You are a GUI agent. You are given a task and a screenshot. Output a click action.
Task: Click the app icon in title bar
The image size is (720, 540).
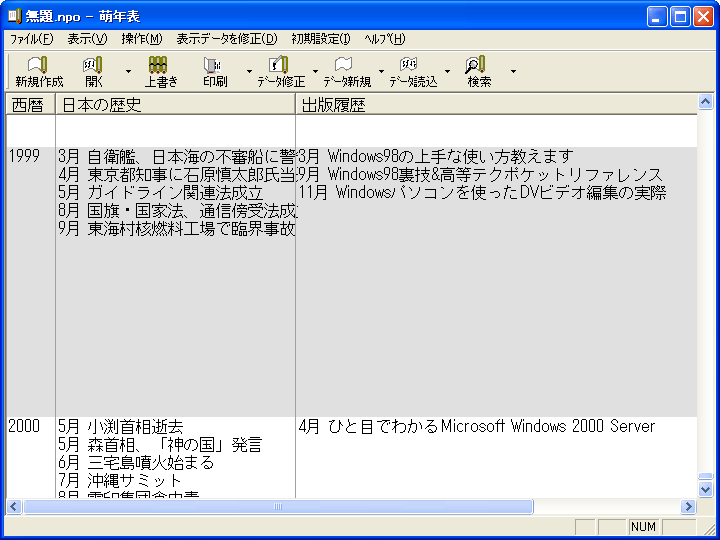pyautogui.click(x=15, y=17)
